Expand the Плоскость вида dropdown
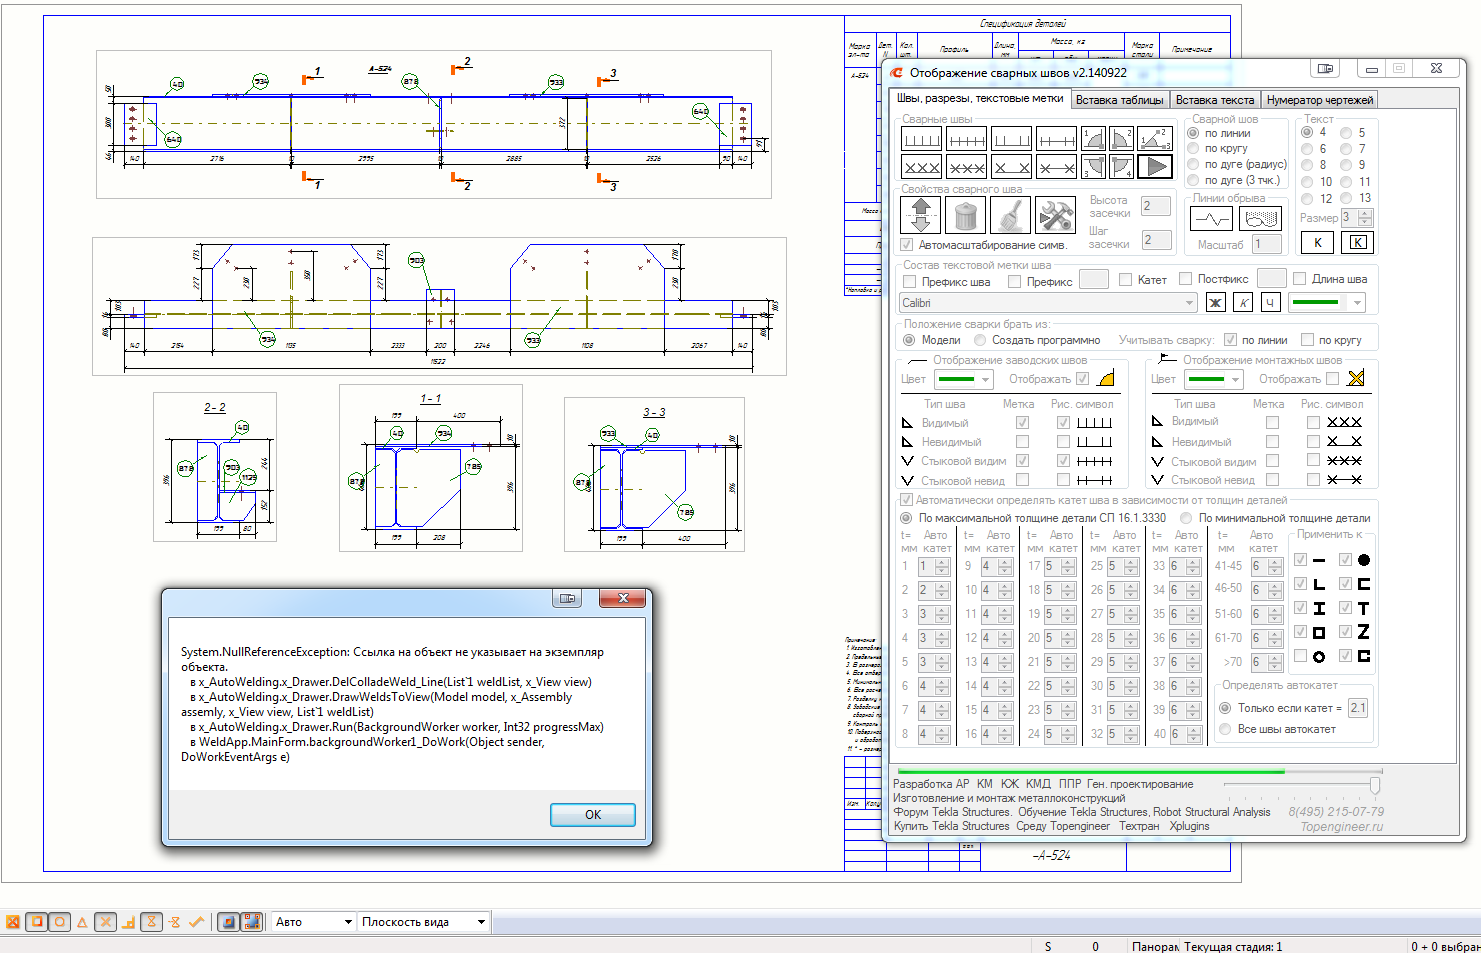 tap(481, 922)
